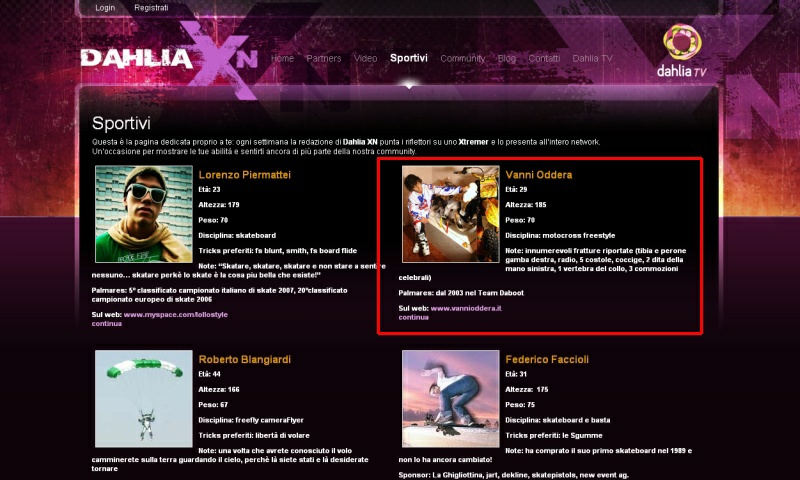Click the Dahlia XN site logo
Screen dimensions: 800x480
pyautogui.click(x=169, y=58)
